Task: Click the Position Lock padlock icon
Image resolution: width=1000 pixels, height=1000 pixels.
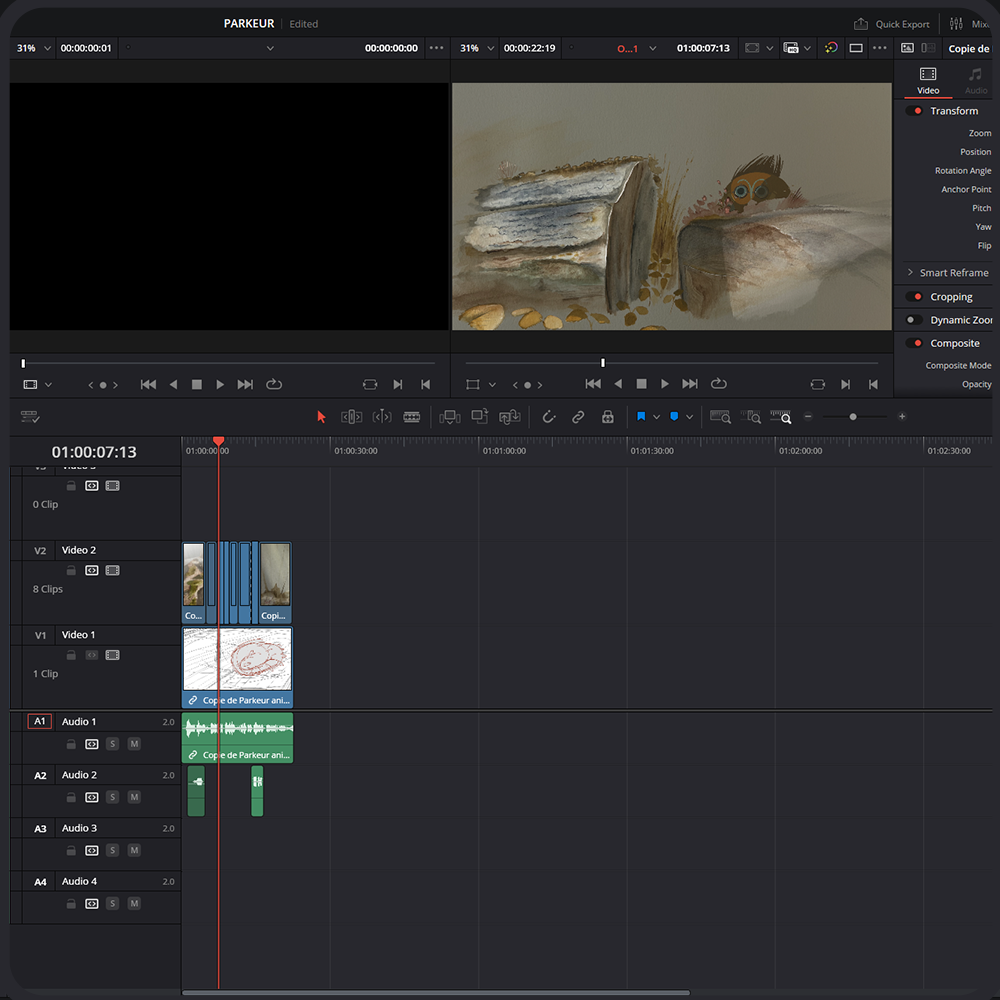Action: point(607,417)
